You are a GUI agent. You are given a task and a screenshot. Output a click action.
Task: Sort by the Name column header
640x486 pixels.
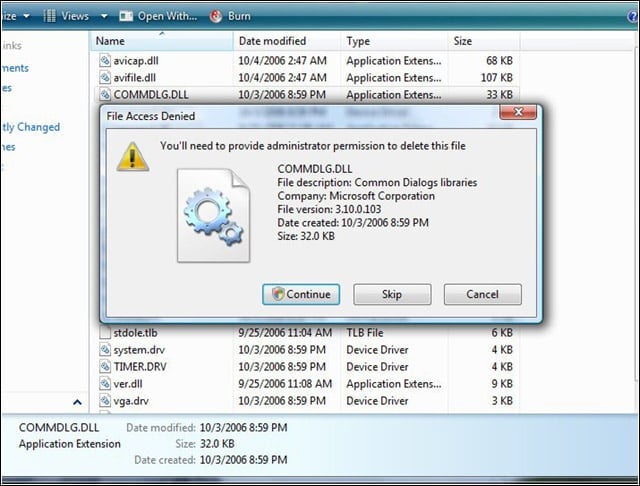pos(162,41)
